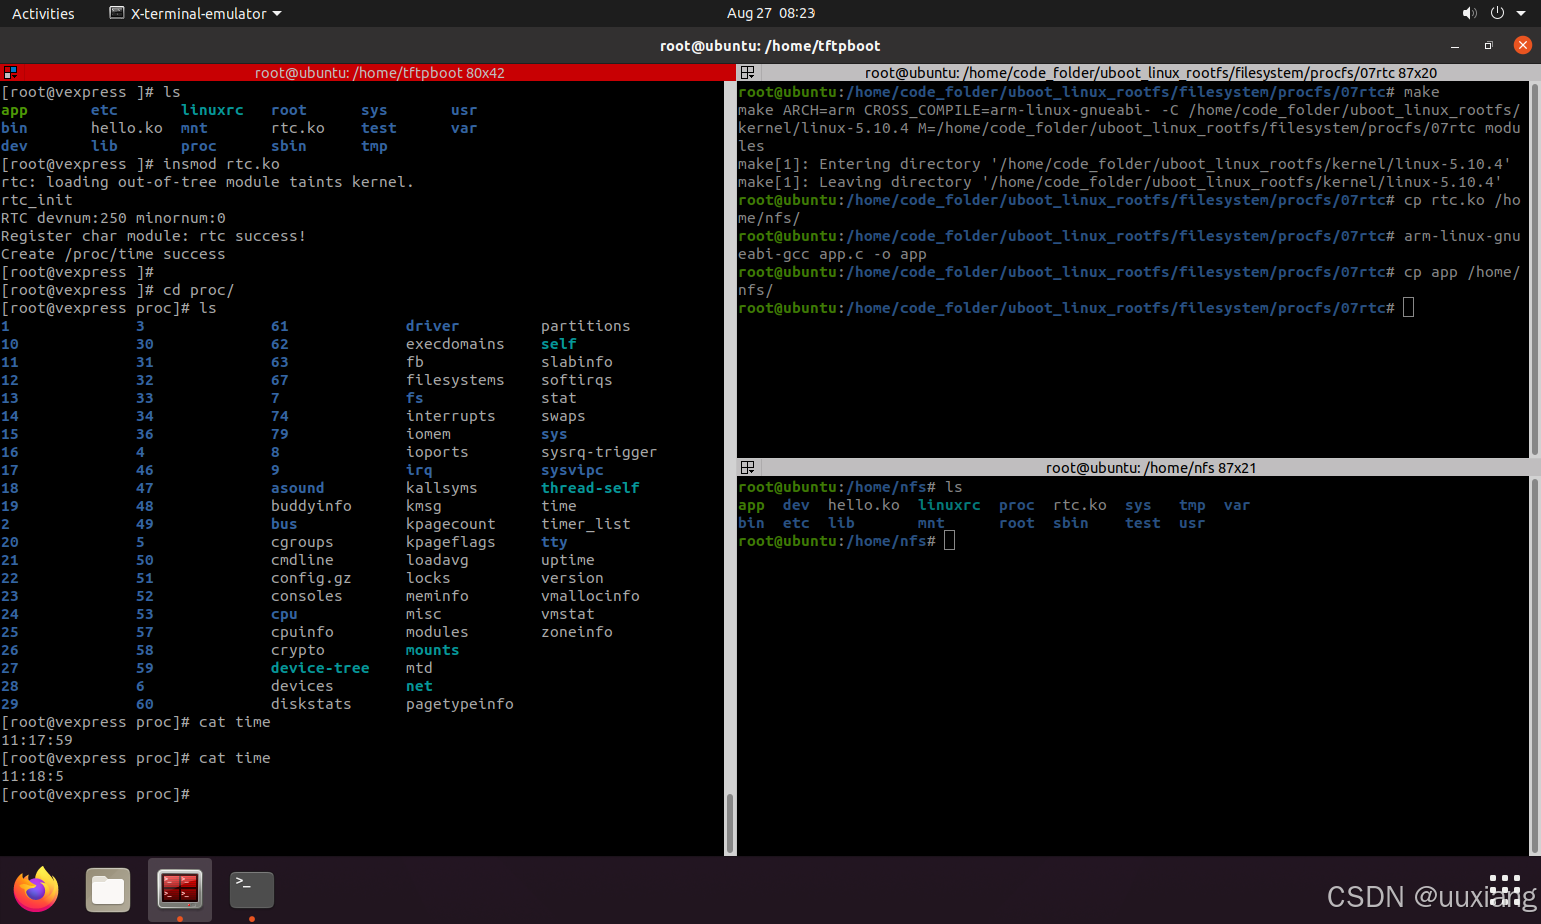Viewport: 1541px width, 924px height.
Task: Click 'make[1]: Entering directory' line
Action: coord(1124,164)
